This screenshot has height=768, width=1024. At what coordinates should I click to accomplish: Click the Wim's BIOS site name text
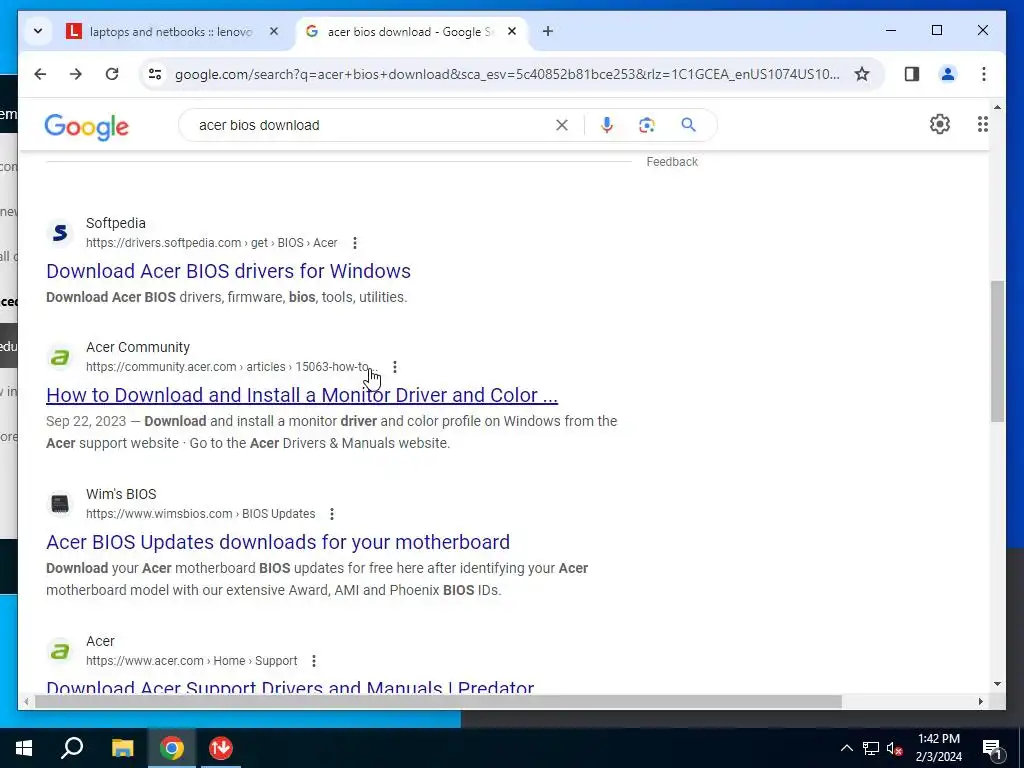121,494
